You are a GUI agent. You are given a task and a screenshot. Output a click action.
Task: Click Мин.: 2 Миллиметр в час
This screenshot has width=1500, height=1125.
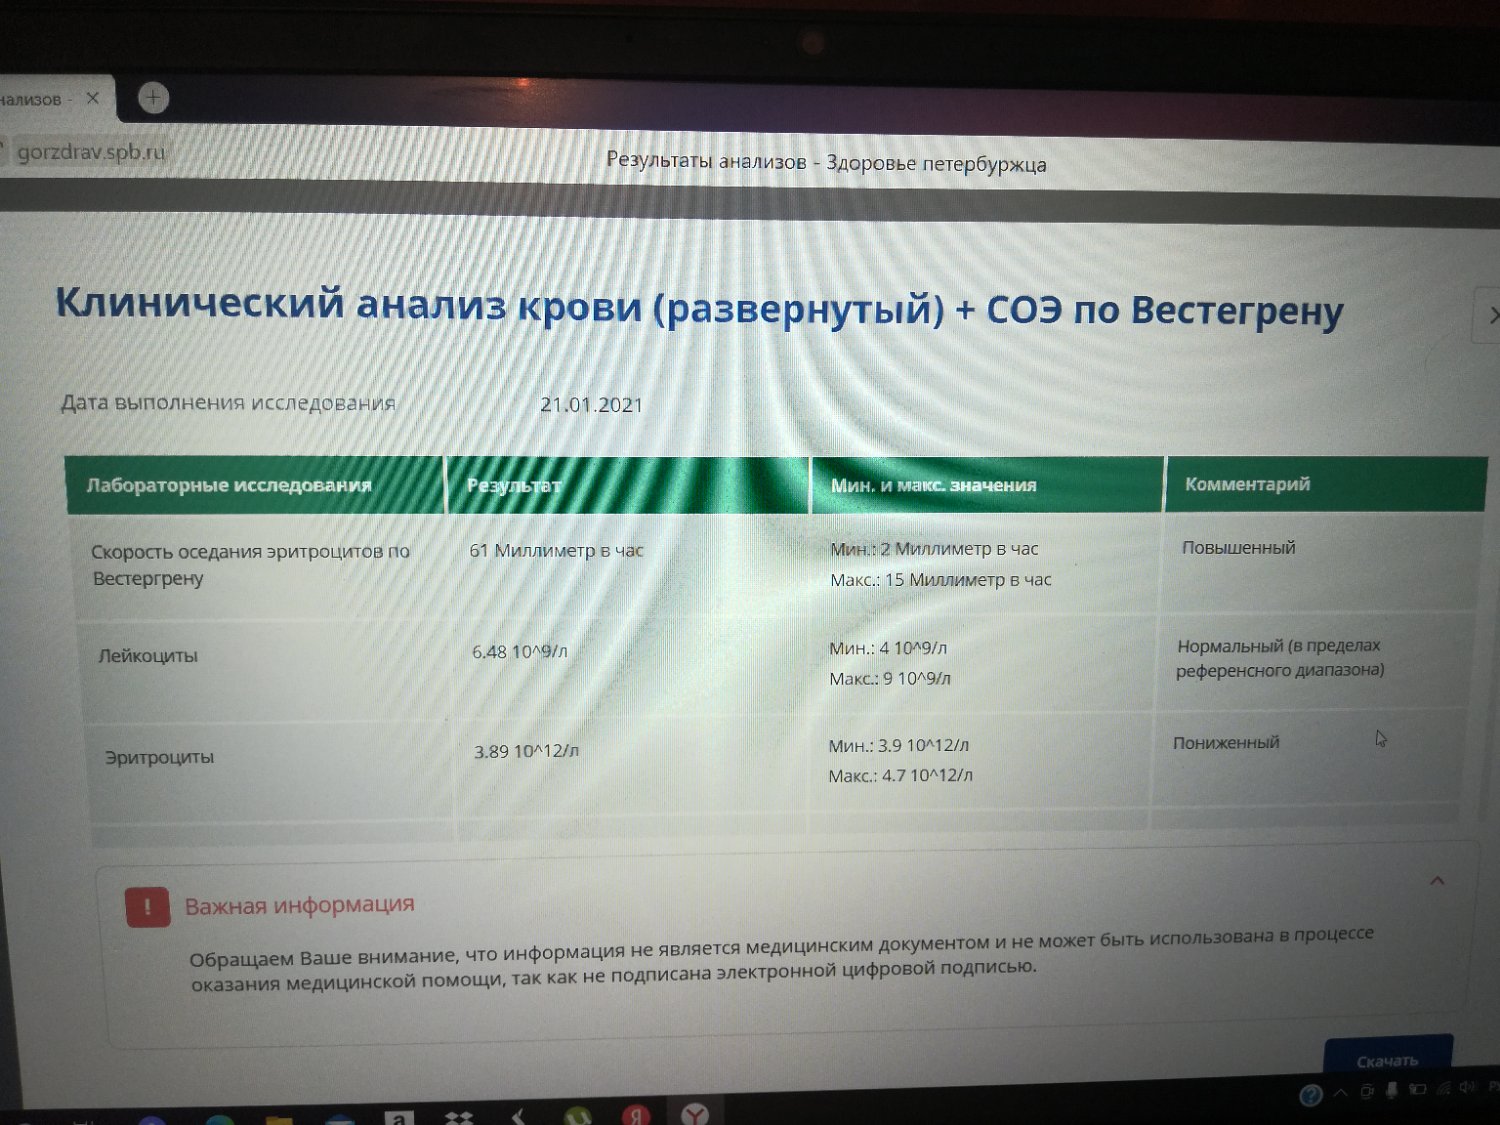click(x=934, y=549)
